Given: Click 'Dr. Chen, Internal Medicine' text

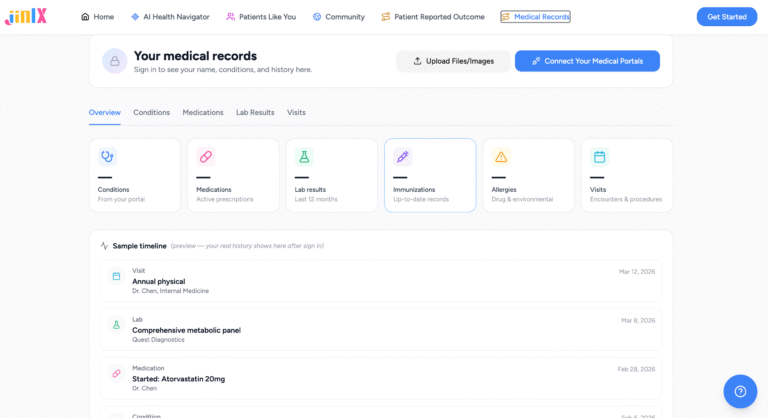Looking at the screenshot, I should (x=170, y=291).
